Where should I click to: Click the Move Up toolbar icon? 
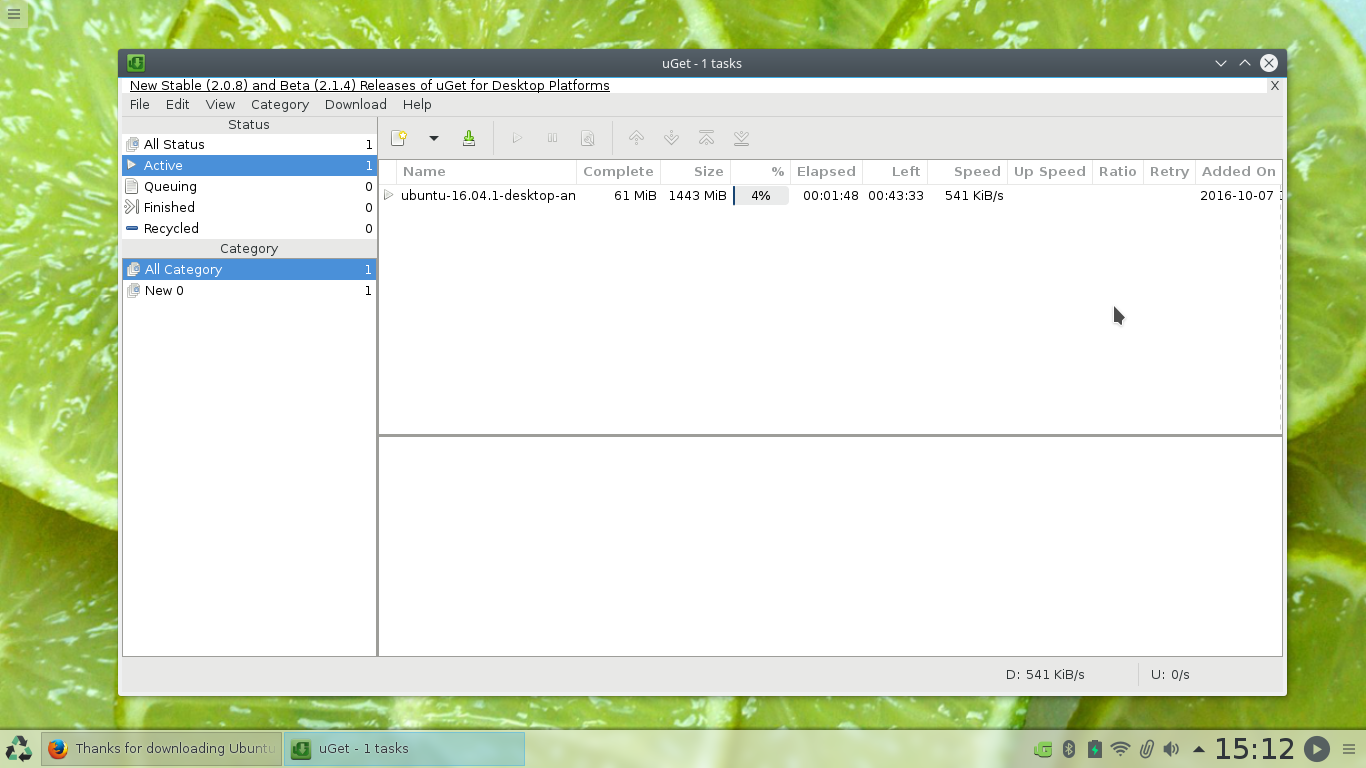click(636, 138)
